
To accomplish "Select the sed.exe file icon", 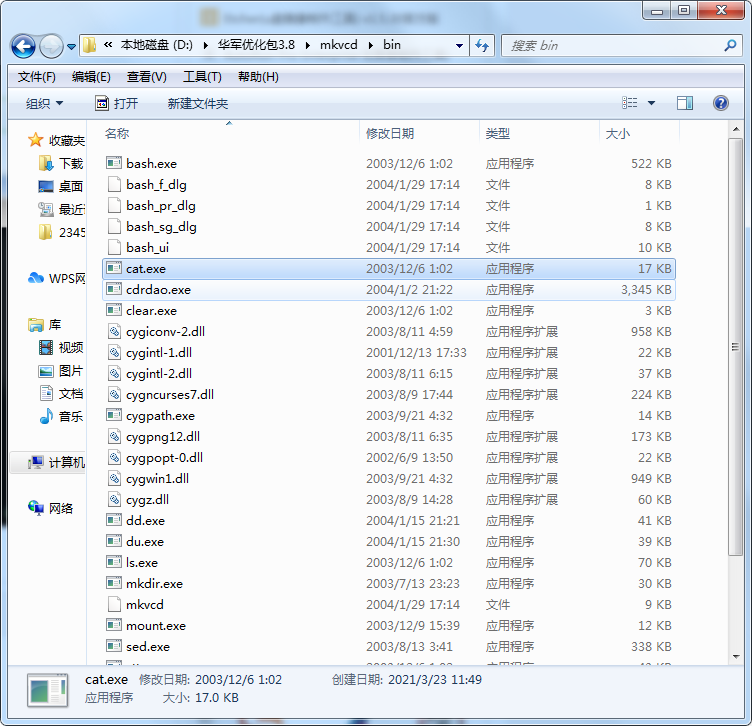I will 114,646.
